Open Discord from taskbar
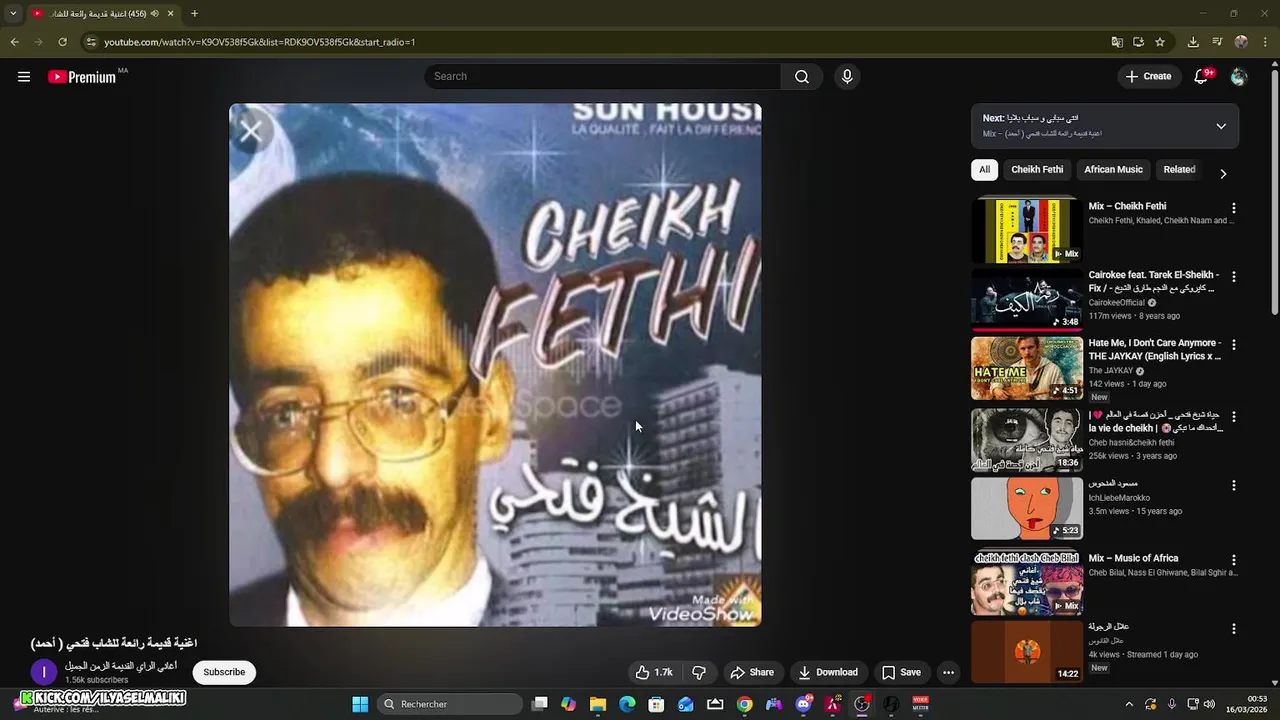Image resolution: width=1280 pixels, height=720 pixels. (x=803, y=704)
